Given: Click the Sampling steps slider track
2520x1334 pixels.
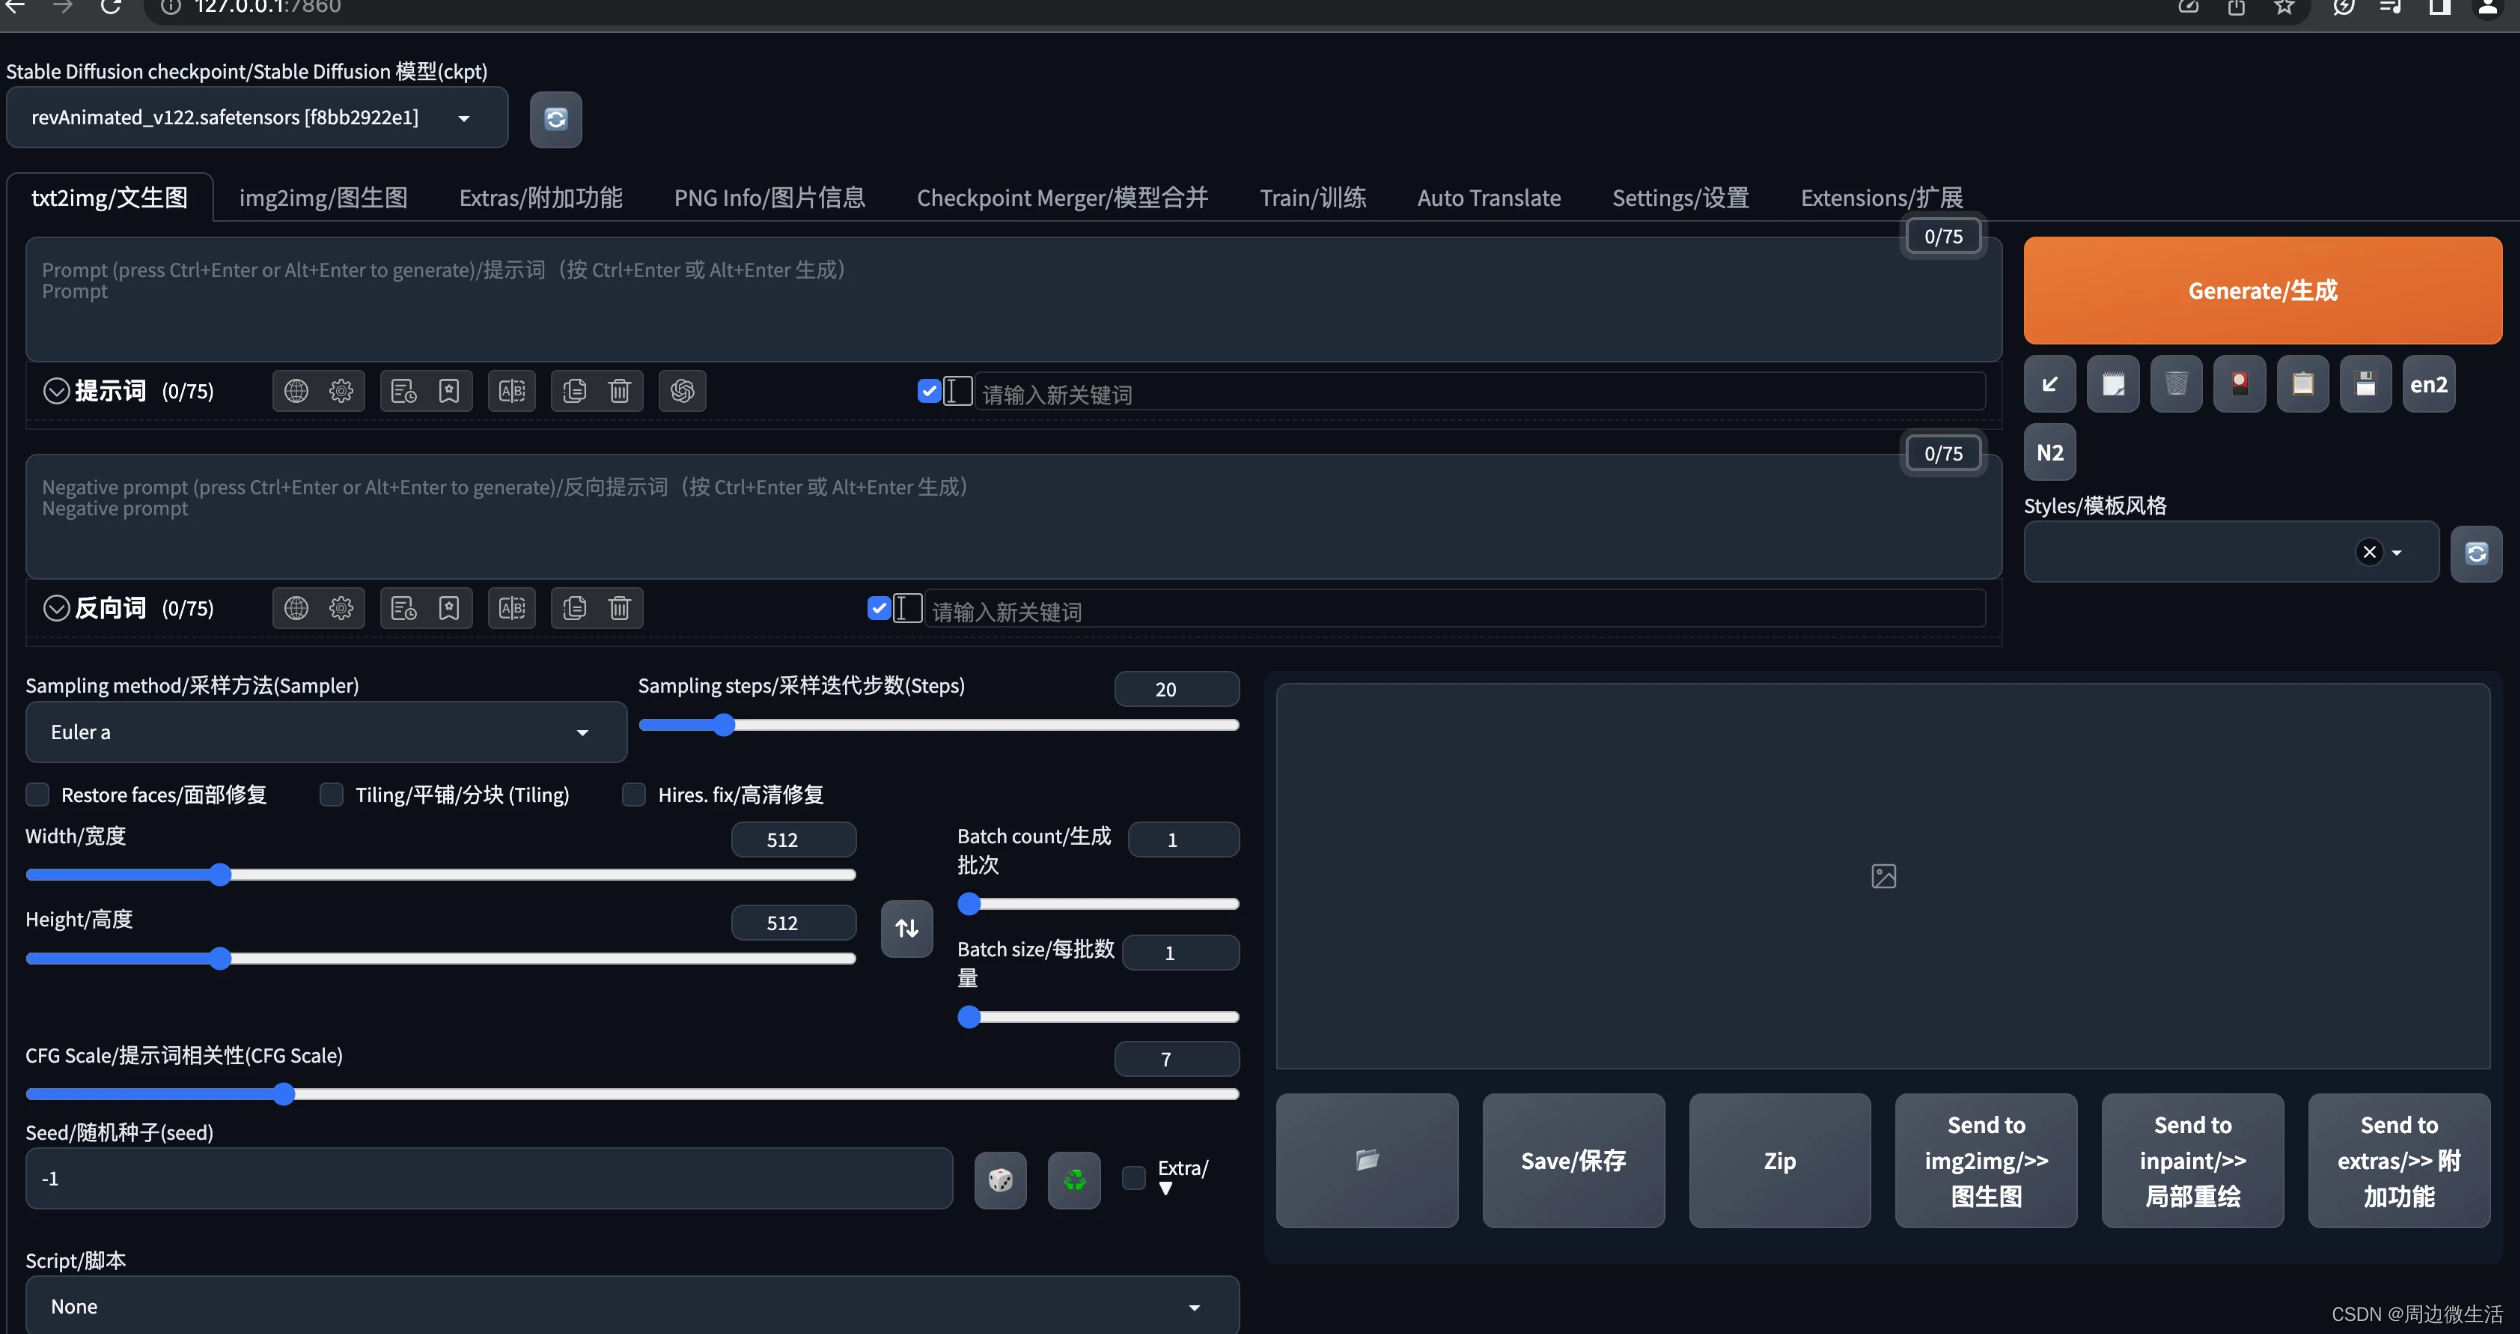Looking at the screenshot, I should tap(939, 725).
